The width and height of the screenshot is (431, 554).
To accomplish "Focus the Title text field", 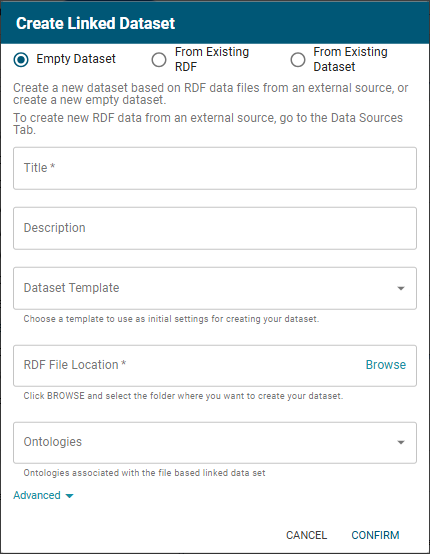I will coord(215,169).
